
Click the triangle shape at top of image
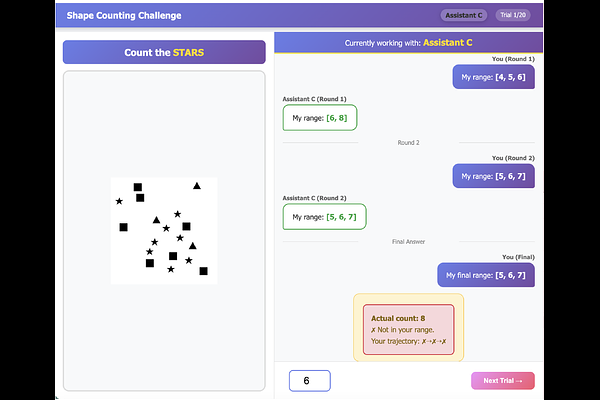(197, 186)
